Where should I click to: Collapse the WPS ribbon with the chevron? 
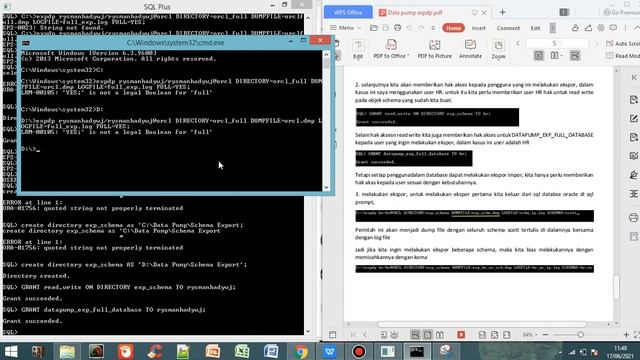[x=637, y=28]
